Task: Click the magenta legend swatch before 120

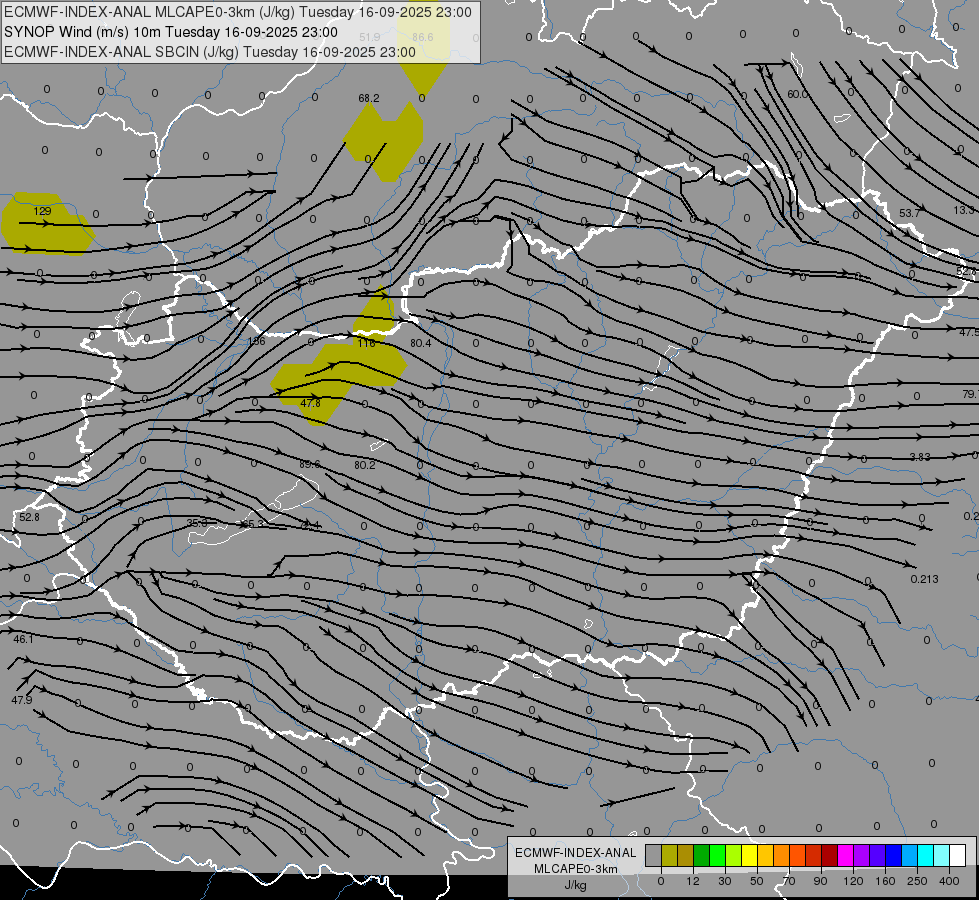Action: [x=845, y=855]
